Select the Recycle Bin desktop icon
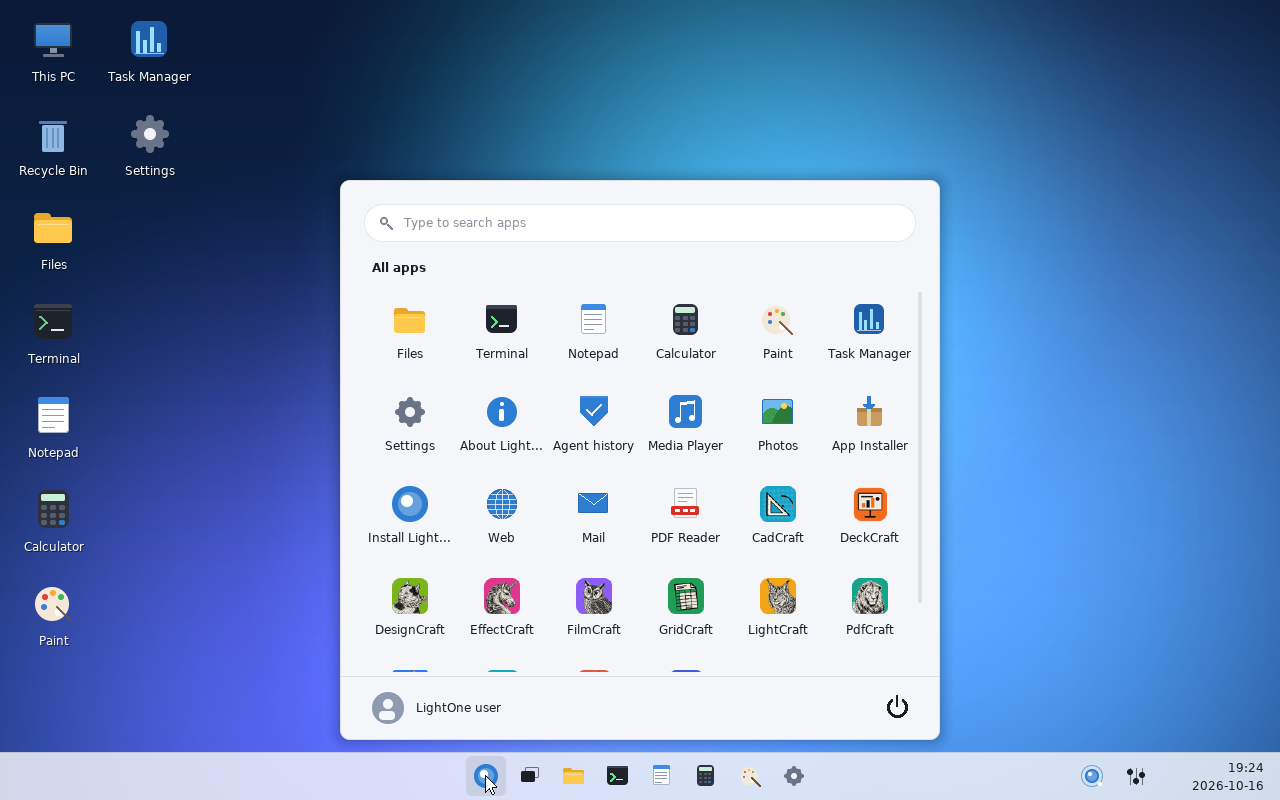 click(53, 148)
